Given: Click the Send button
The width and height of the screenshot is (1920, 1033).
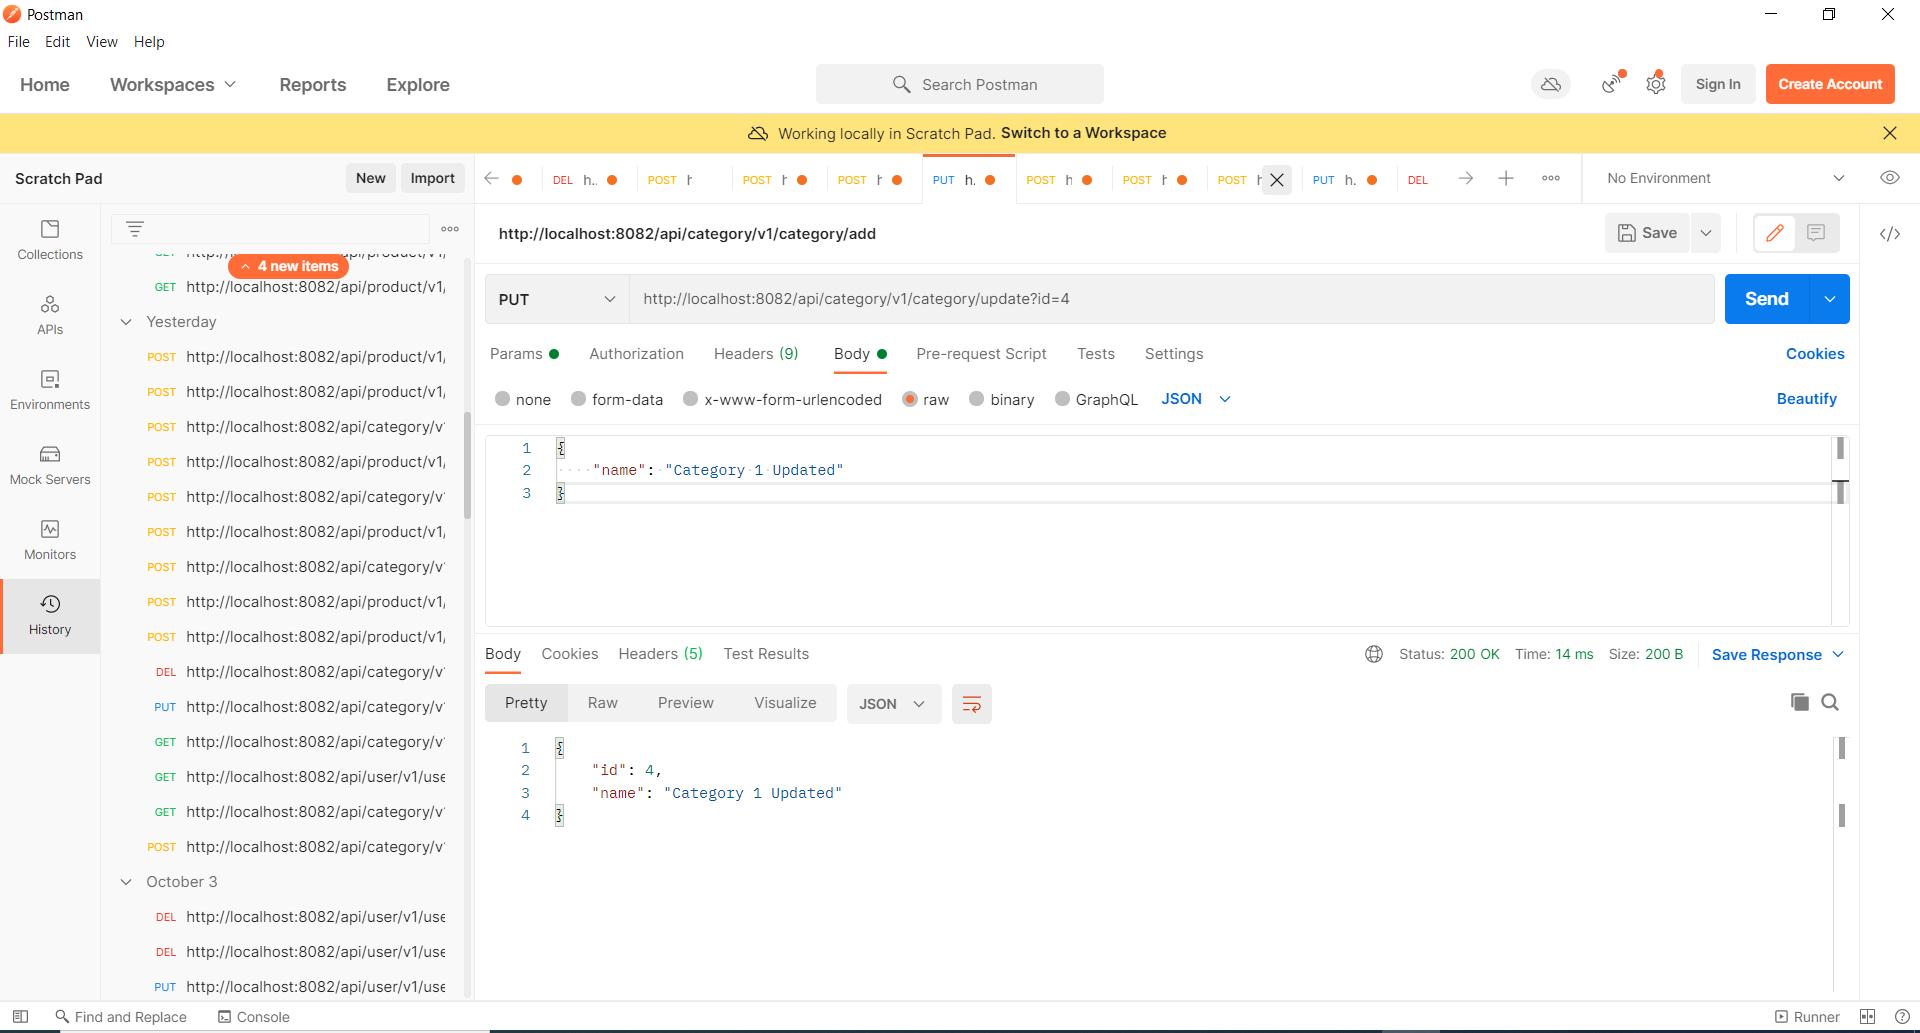Looking at the screenshot, I should (1767, 299).
